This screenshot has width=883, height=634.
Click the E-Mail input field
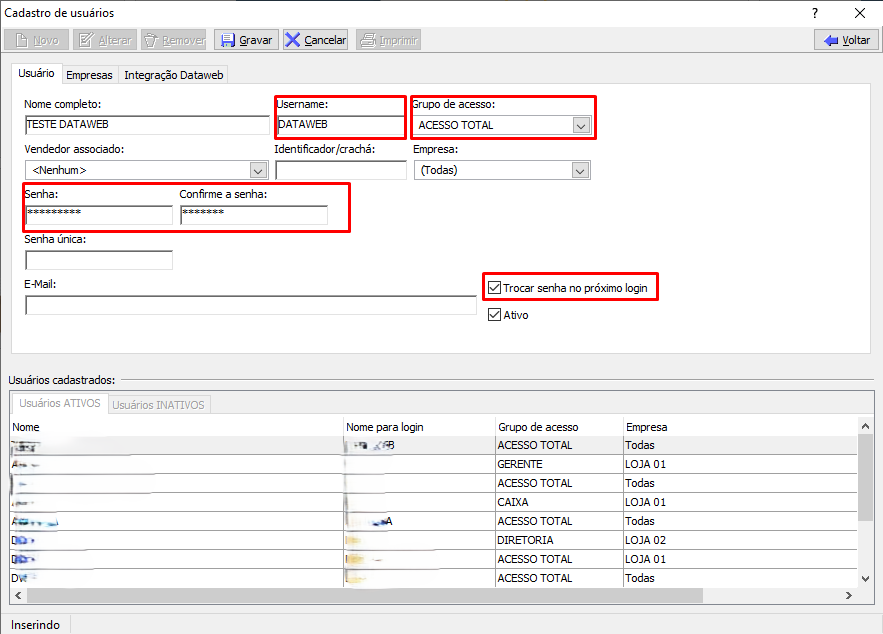[x=251, y=305]
